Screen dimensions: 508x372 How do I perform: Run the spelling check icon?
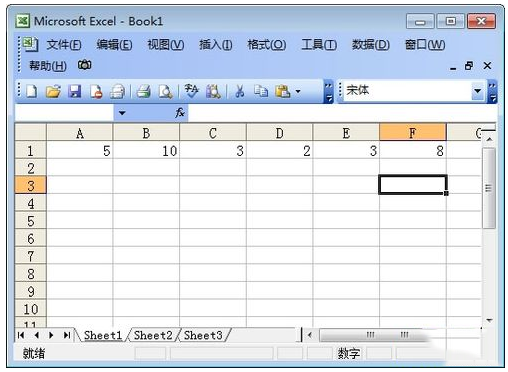192,91
